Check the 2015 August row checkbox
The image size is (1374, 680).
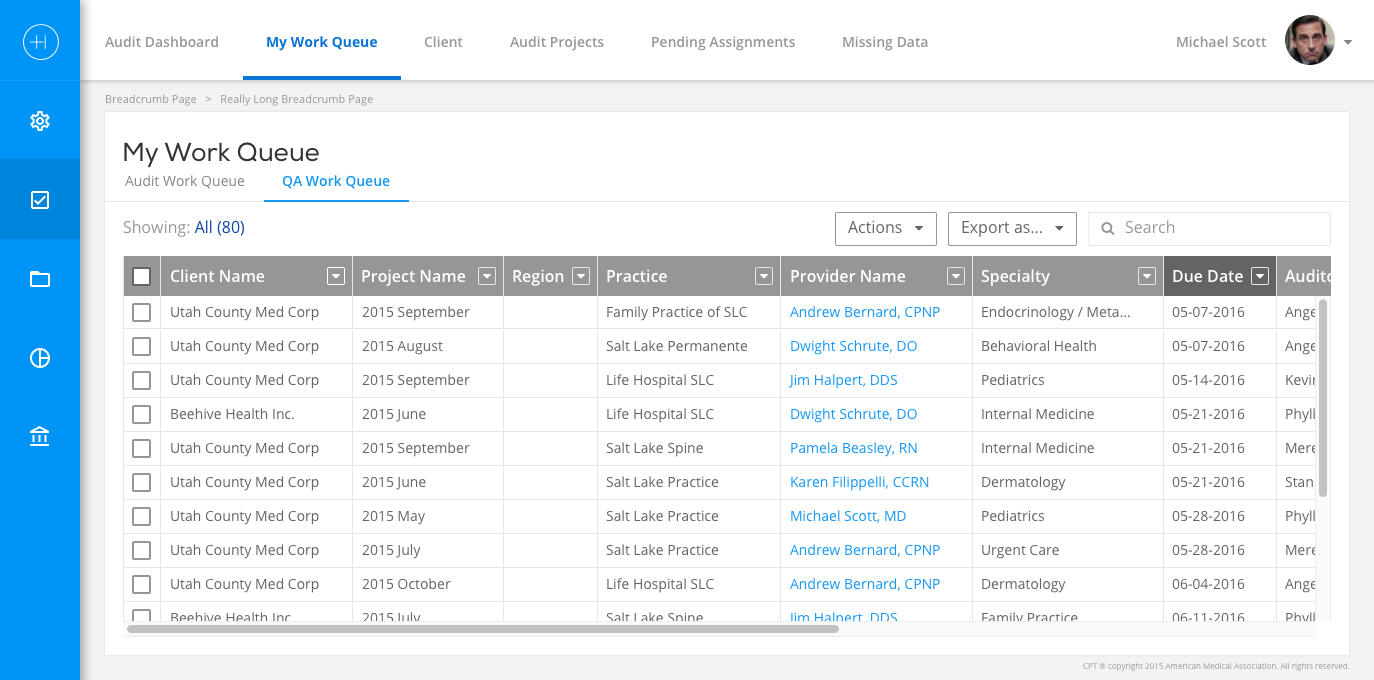(x=141, y=346)
